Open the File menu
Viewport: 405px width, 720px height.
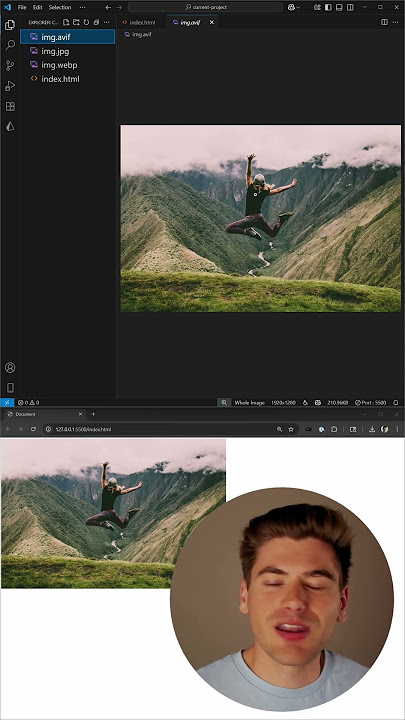pos(22,7)
